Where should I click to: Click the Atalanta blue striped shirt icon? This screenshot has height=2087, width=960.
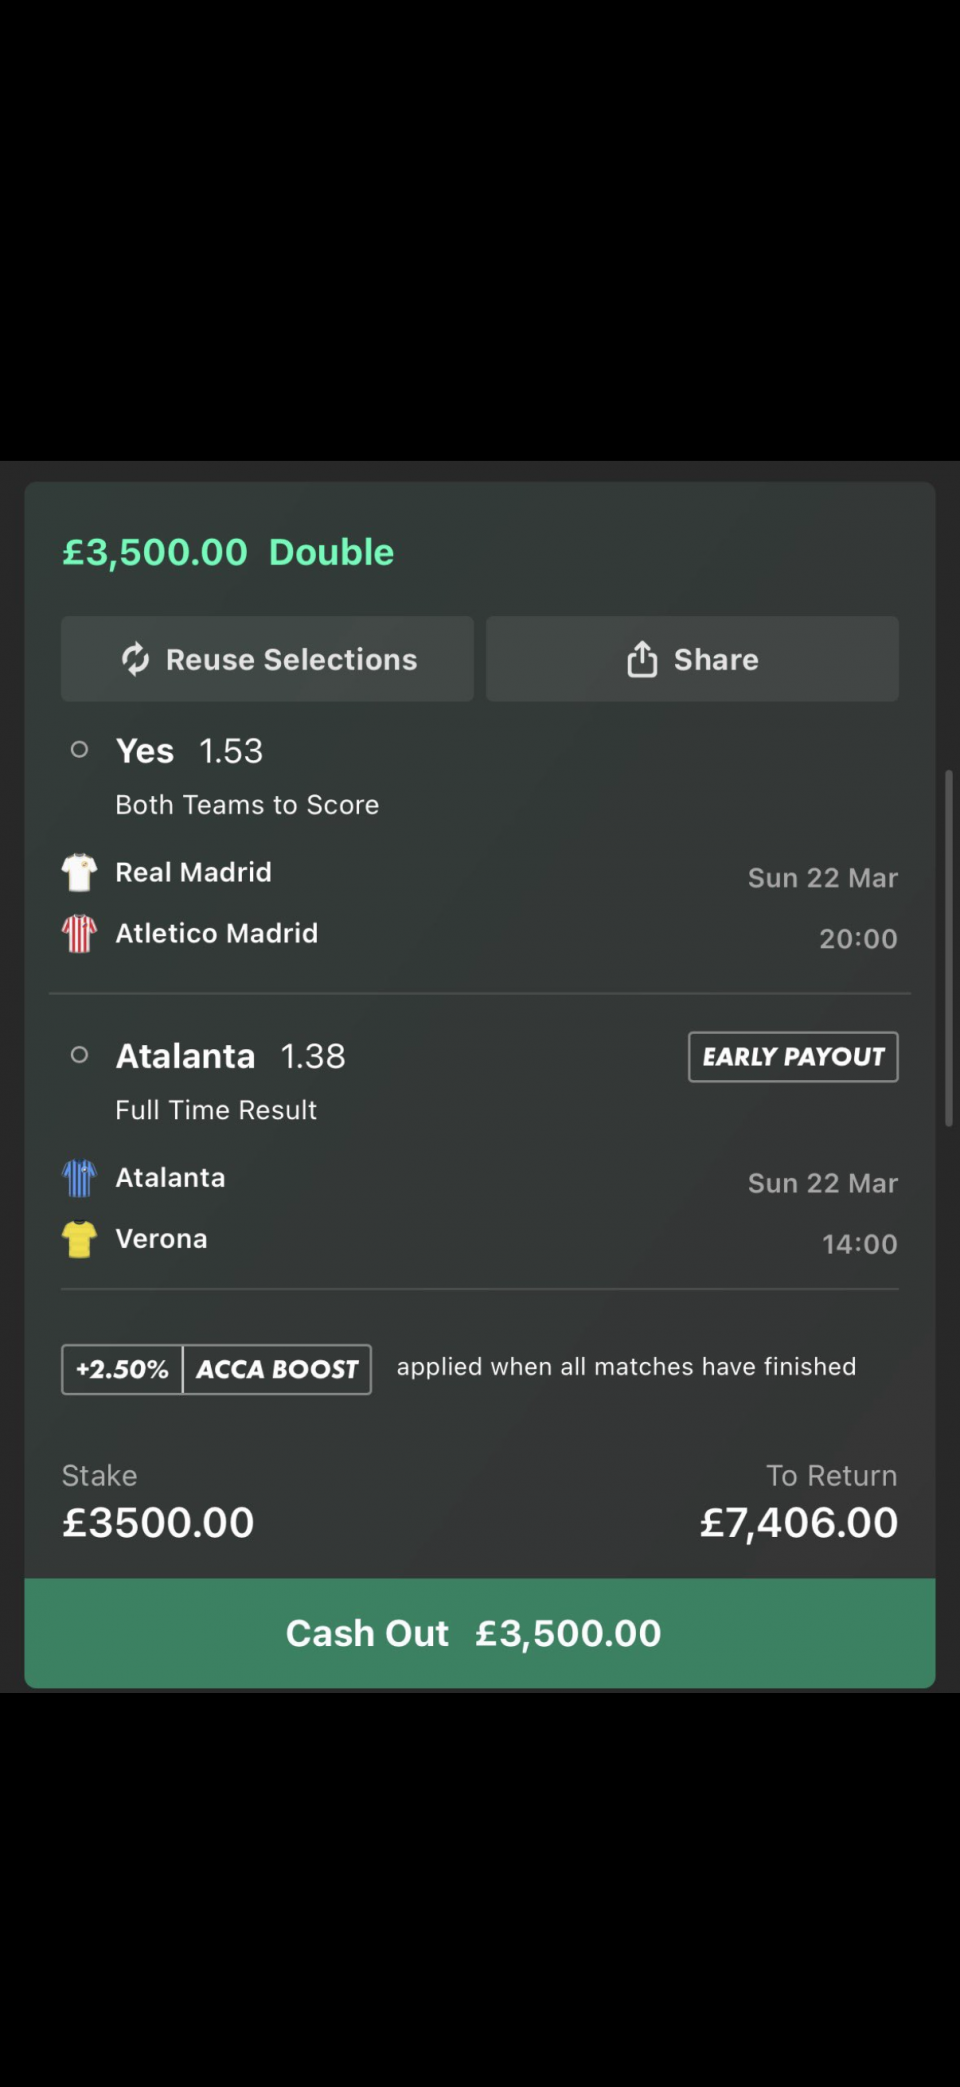[x=79, y=1178]
